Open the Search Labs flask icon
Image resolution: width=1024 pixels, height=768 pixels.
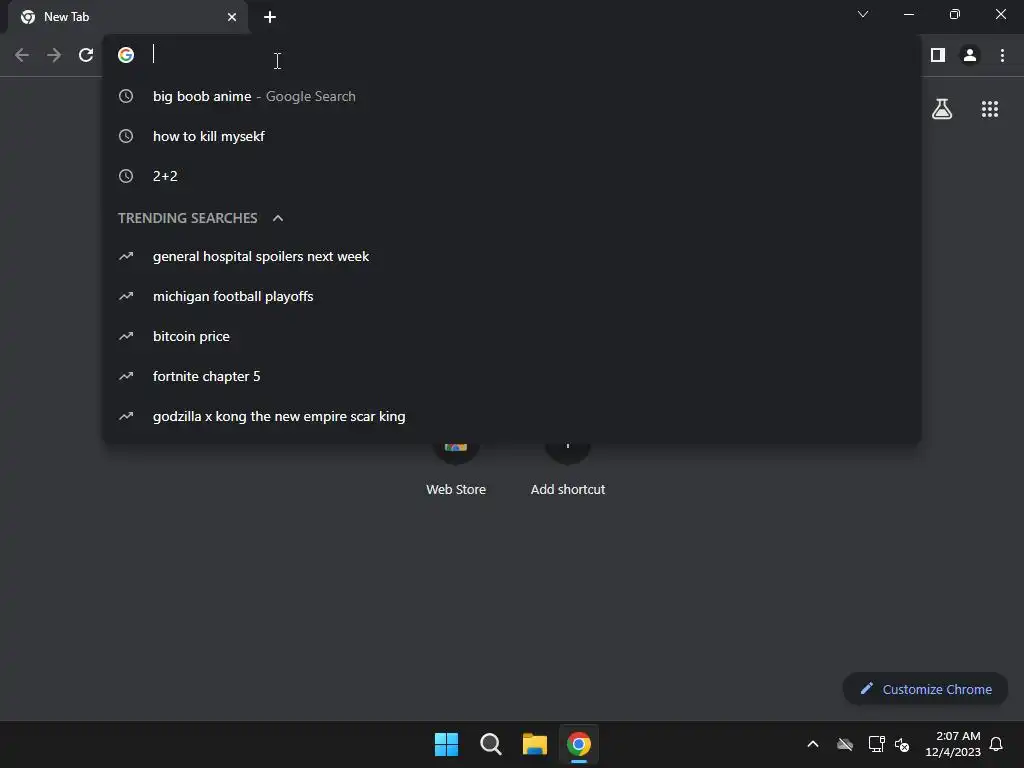pos(942,109)
